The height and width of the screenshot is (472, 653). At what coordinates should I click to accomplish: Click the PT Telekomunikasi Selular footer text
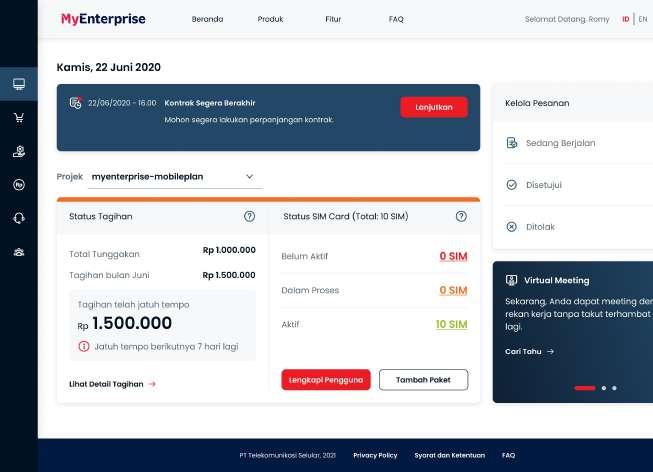pos(288,455)
